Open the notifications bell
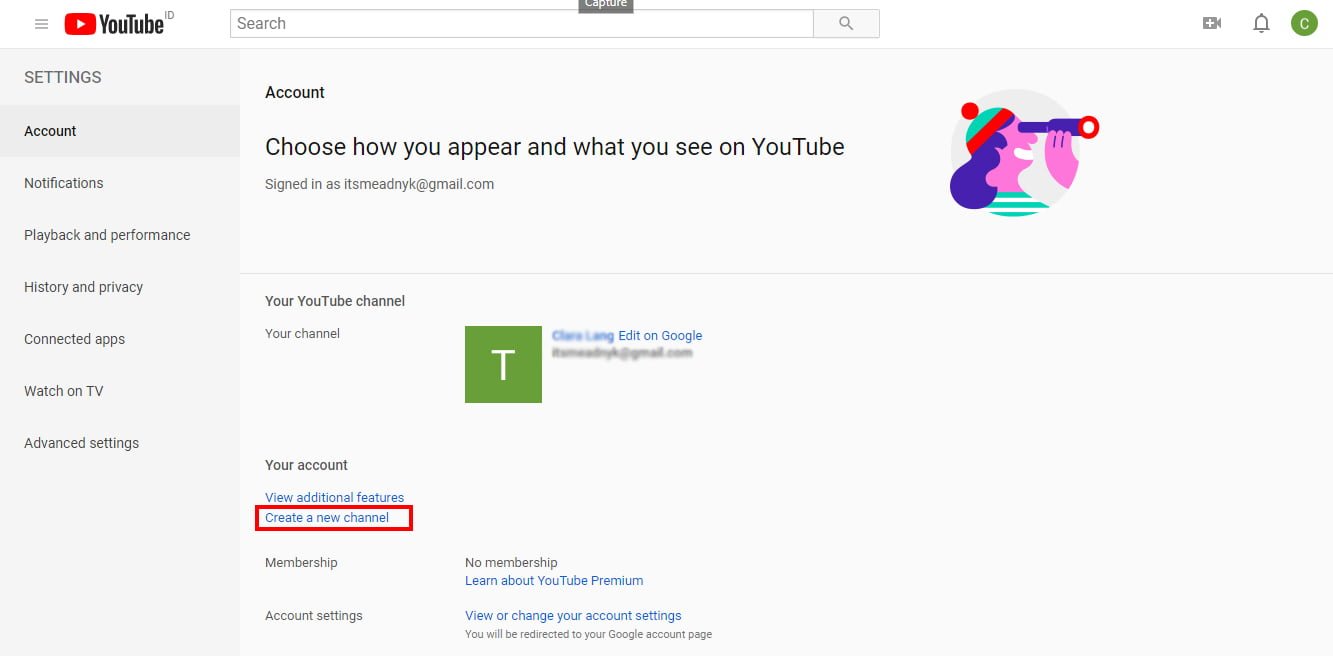 point(1261,22)
